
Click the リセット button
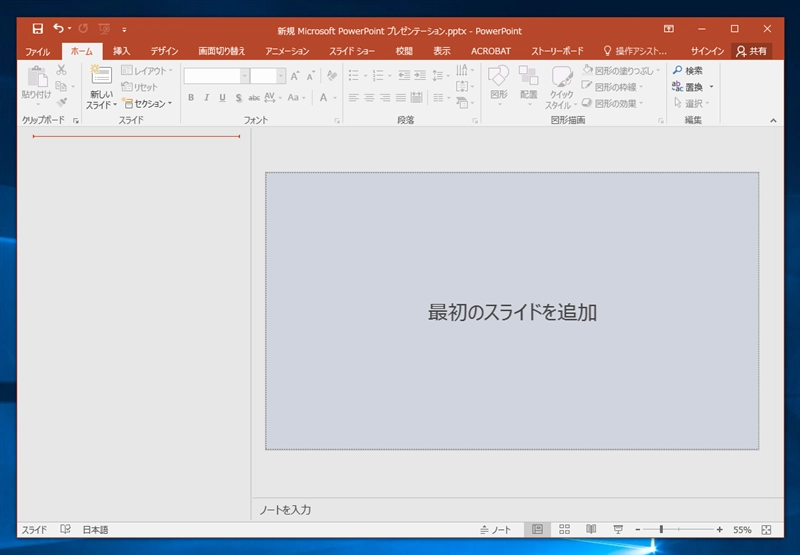pyautogui.click(x=140, y=87)
